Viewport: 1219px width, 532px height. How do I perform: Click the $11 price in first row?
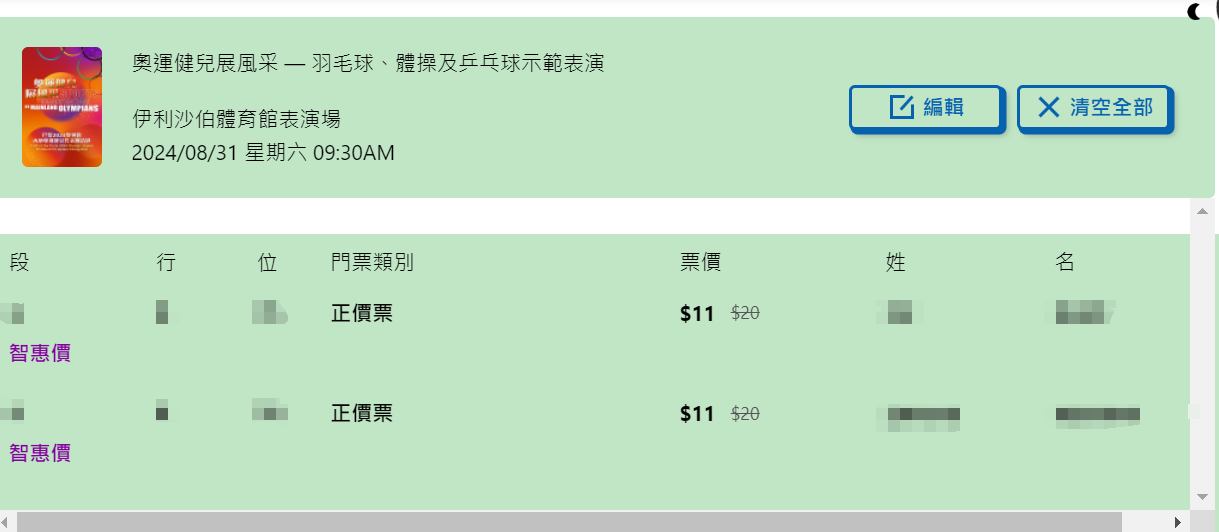[697, 314]
